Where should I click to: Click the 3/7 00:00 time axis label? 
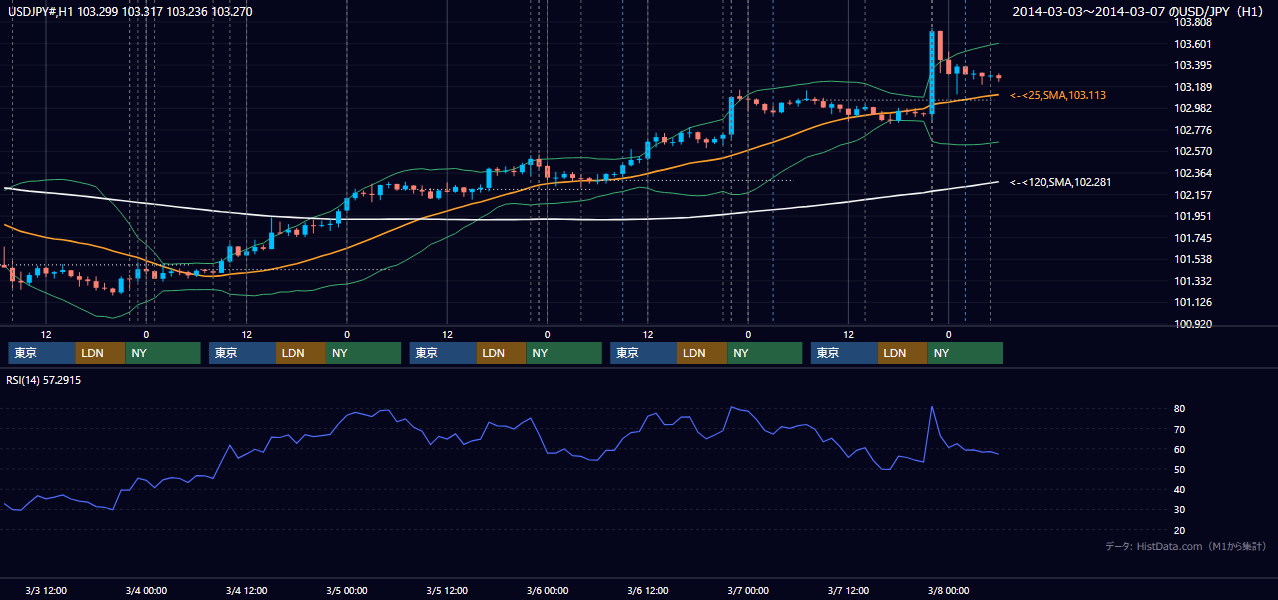click(747, 591)
